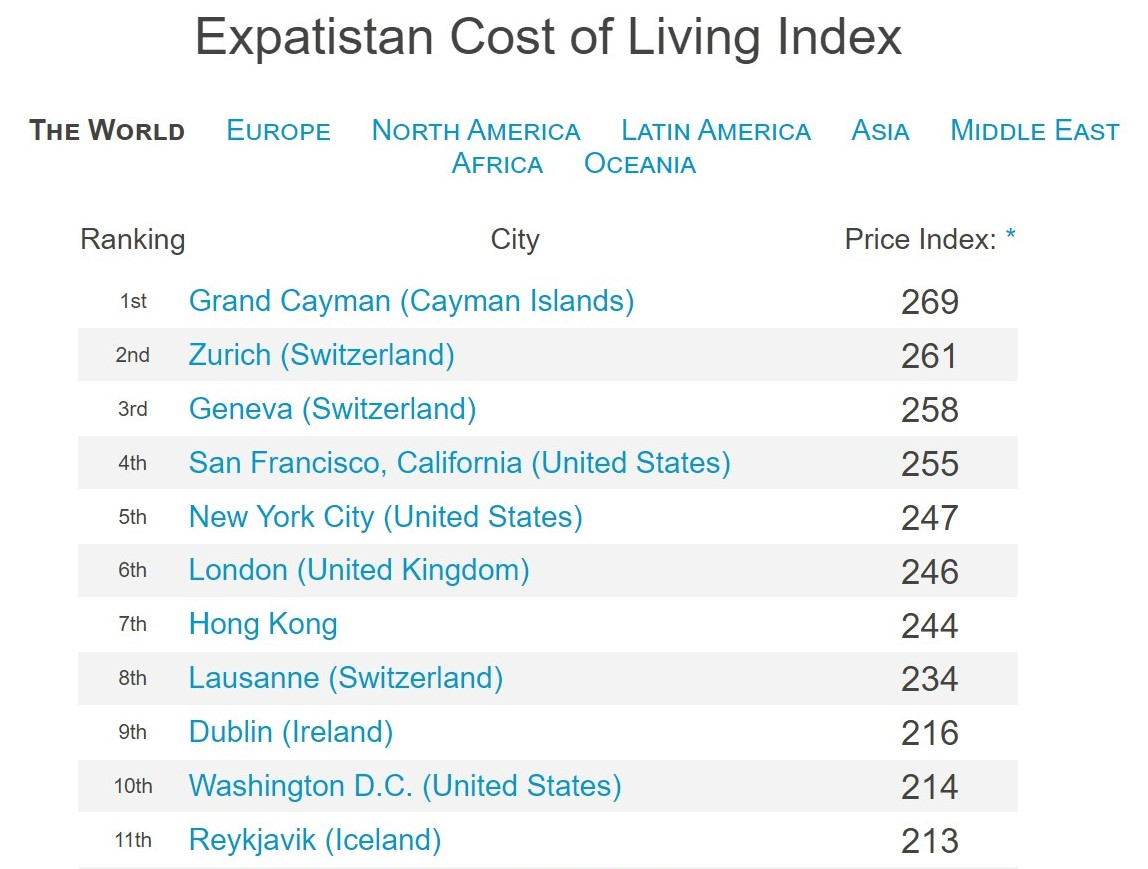1148x869 pixels.
Task: Switch to Asia region
Action: coord(880,131)
